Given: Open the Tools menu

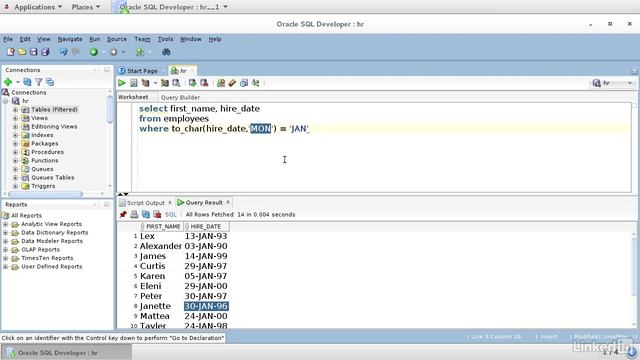Looking at the screenshot, I should click(x=165, y=39).
